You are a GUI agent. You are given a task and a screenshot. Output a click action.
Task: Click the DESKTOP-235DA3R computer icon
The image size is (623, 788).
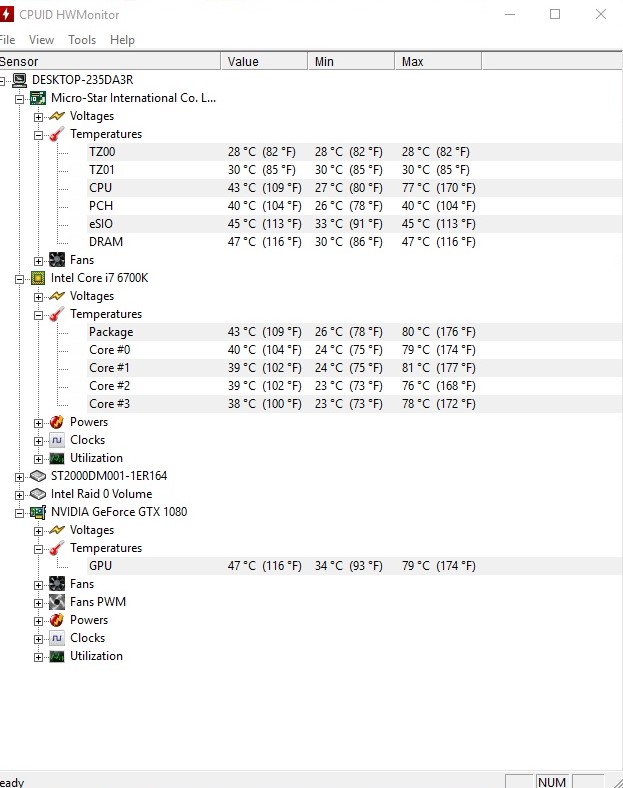pos(19,80)
